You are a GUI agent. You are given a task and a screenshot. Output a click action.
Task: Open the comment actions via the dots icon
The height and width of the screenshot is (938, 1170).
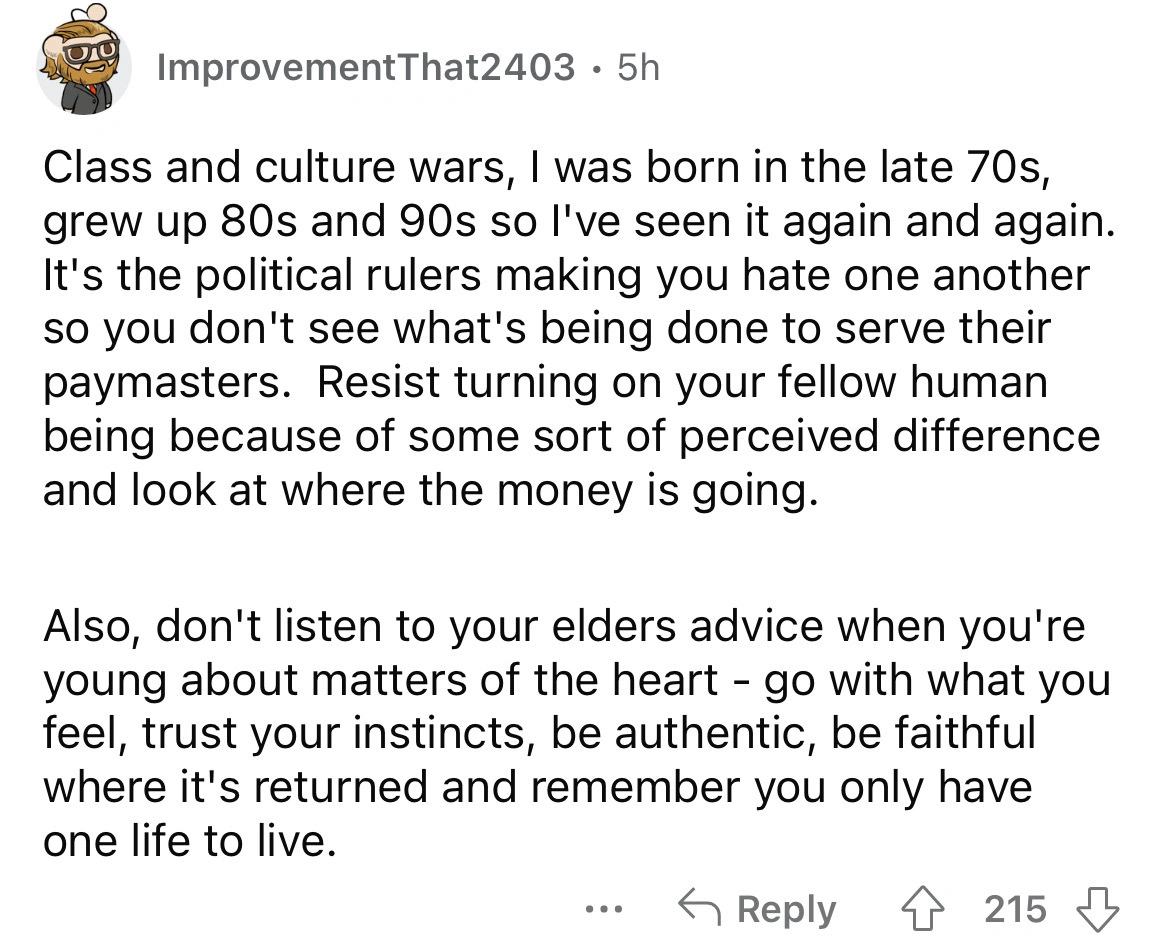coord(604,910)
